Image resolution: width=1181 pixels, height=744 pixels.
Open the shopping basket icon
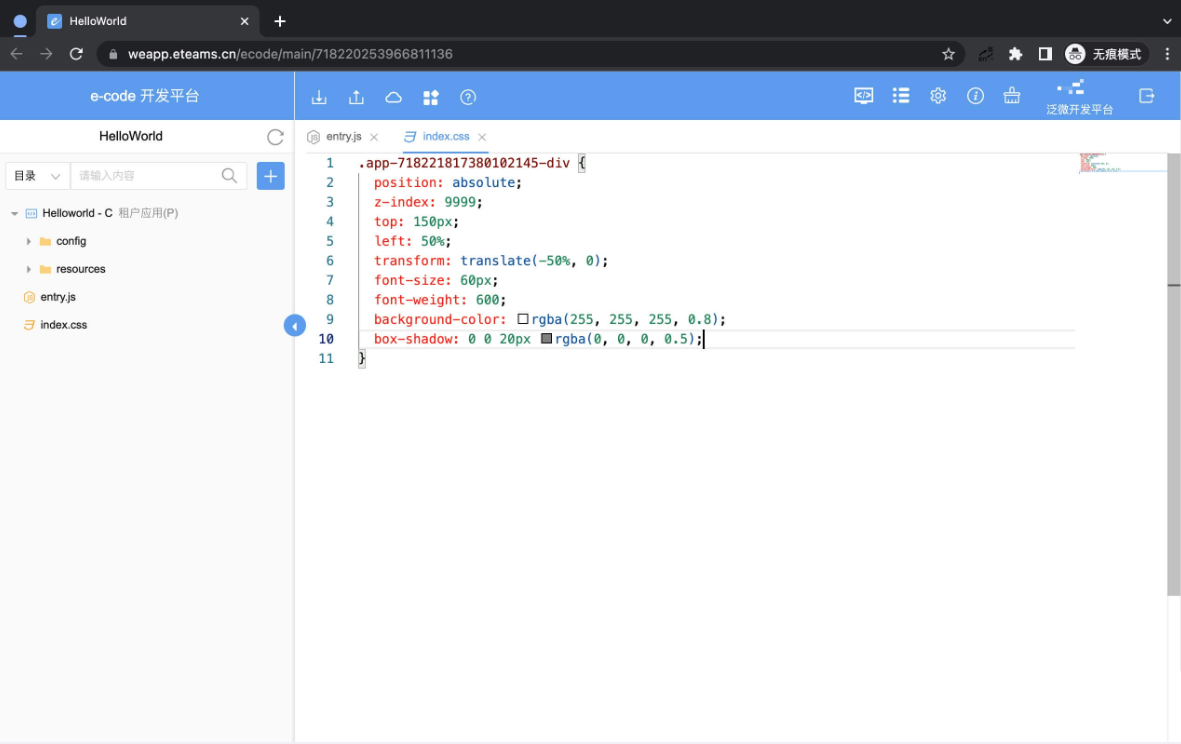click(x=1012, y=96)
